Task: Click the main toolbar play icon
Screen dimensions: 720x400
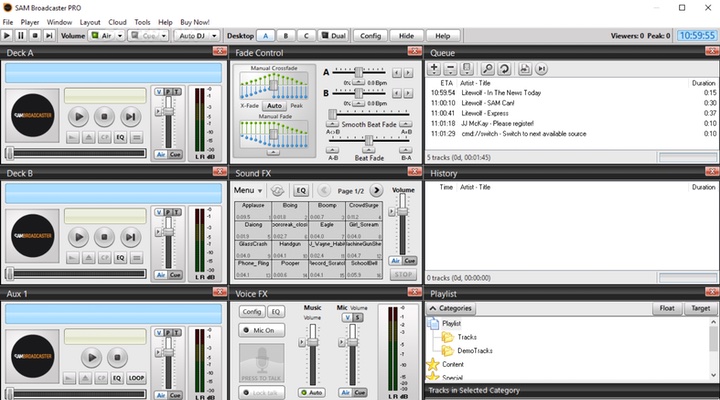Action: [x=7, y=35]
